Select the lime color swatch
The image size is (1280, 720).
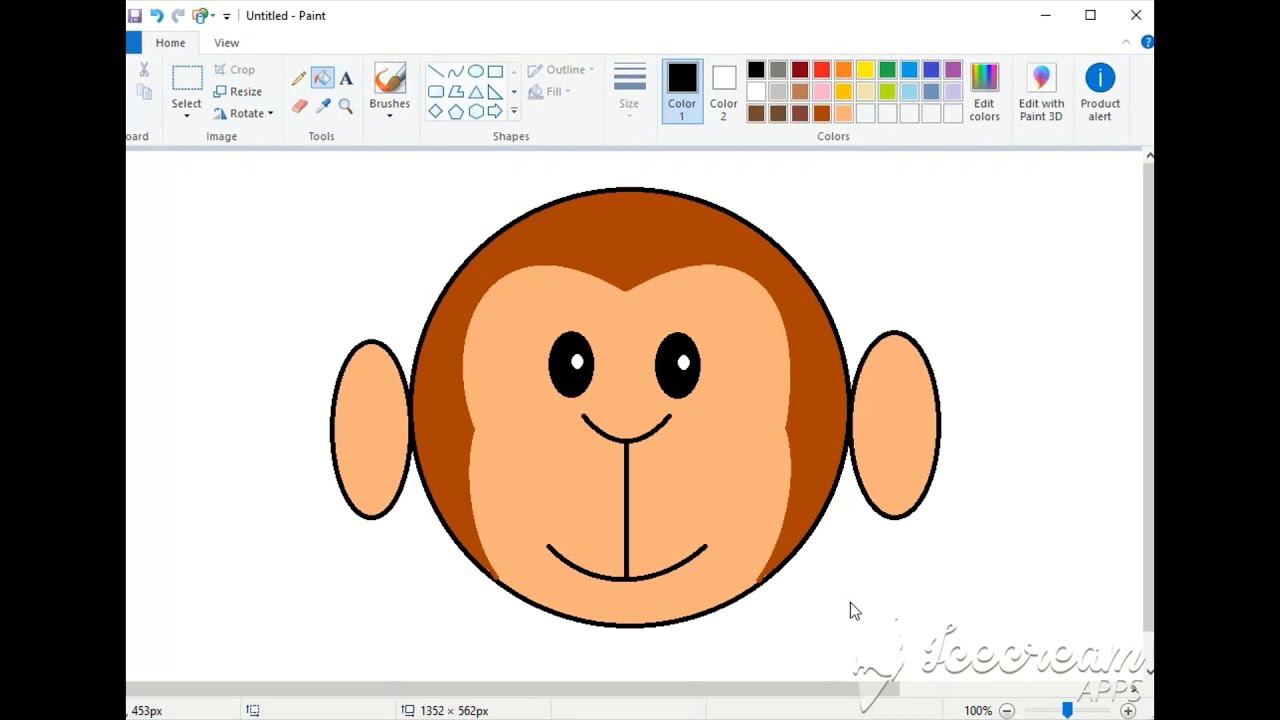(x=887, y=92)
